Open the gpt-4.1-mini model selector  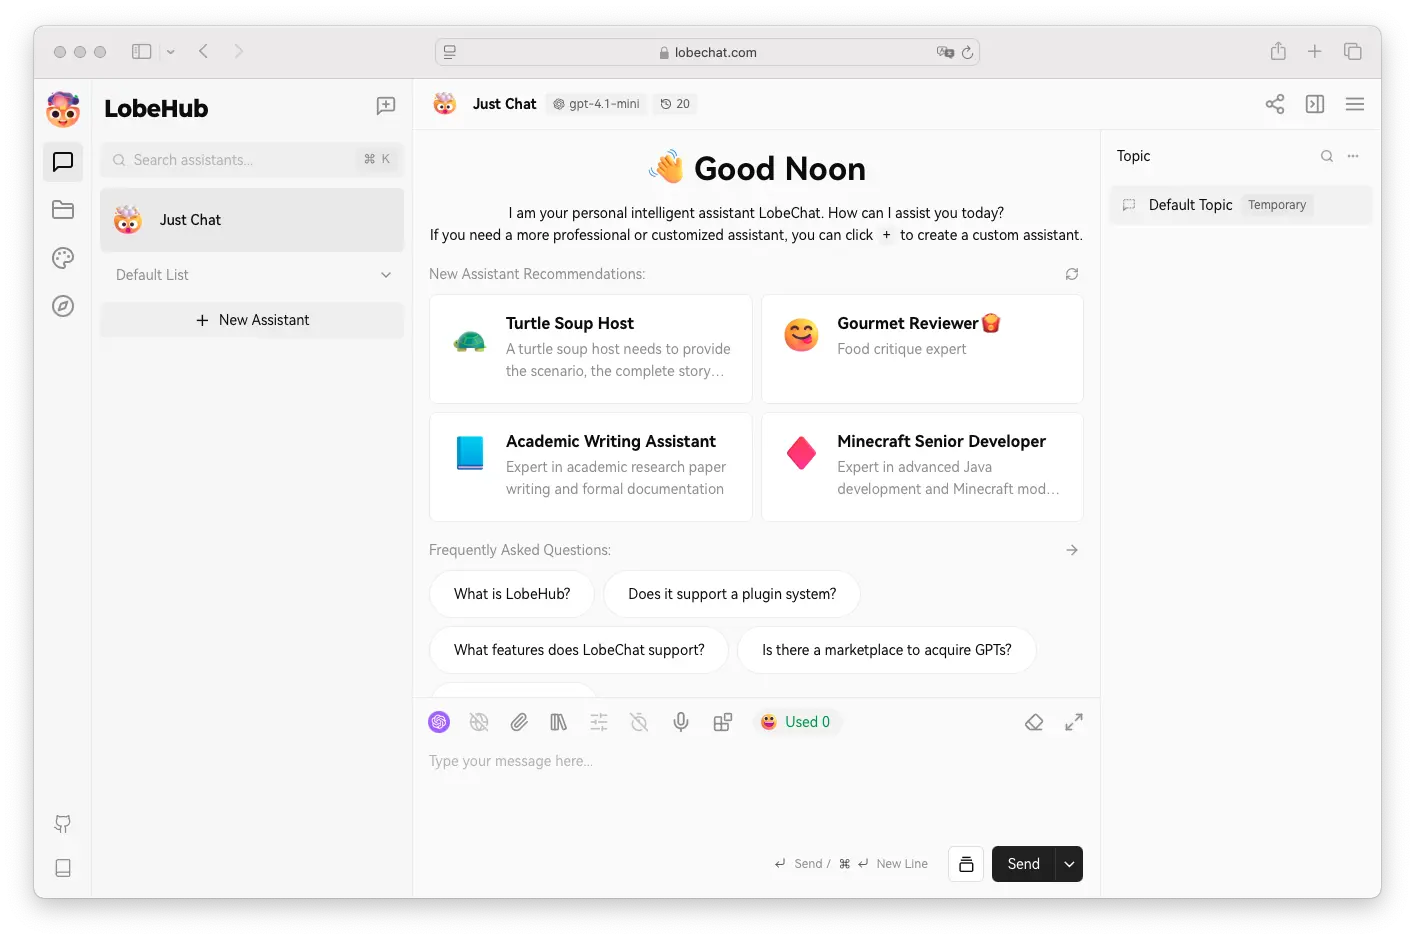[597, 104]
